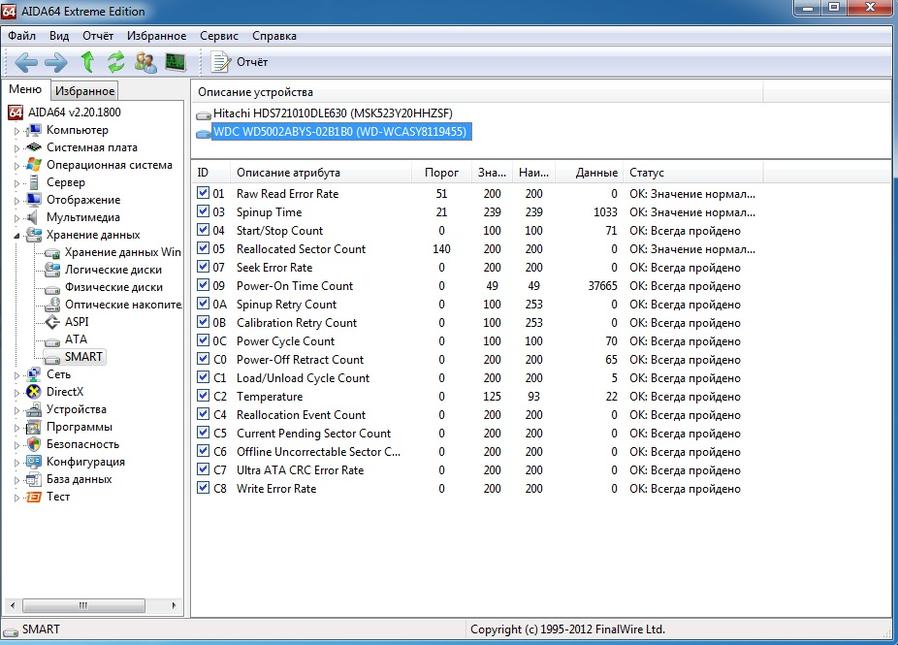Click the Мультимедиа speaker icon
Screen dimensions: 898x645
pos(33,217)
